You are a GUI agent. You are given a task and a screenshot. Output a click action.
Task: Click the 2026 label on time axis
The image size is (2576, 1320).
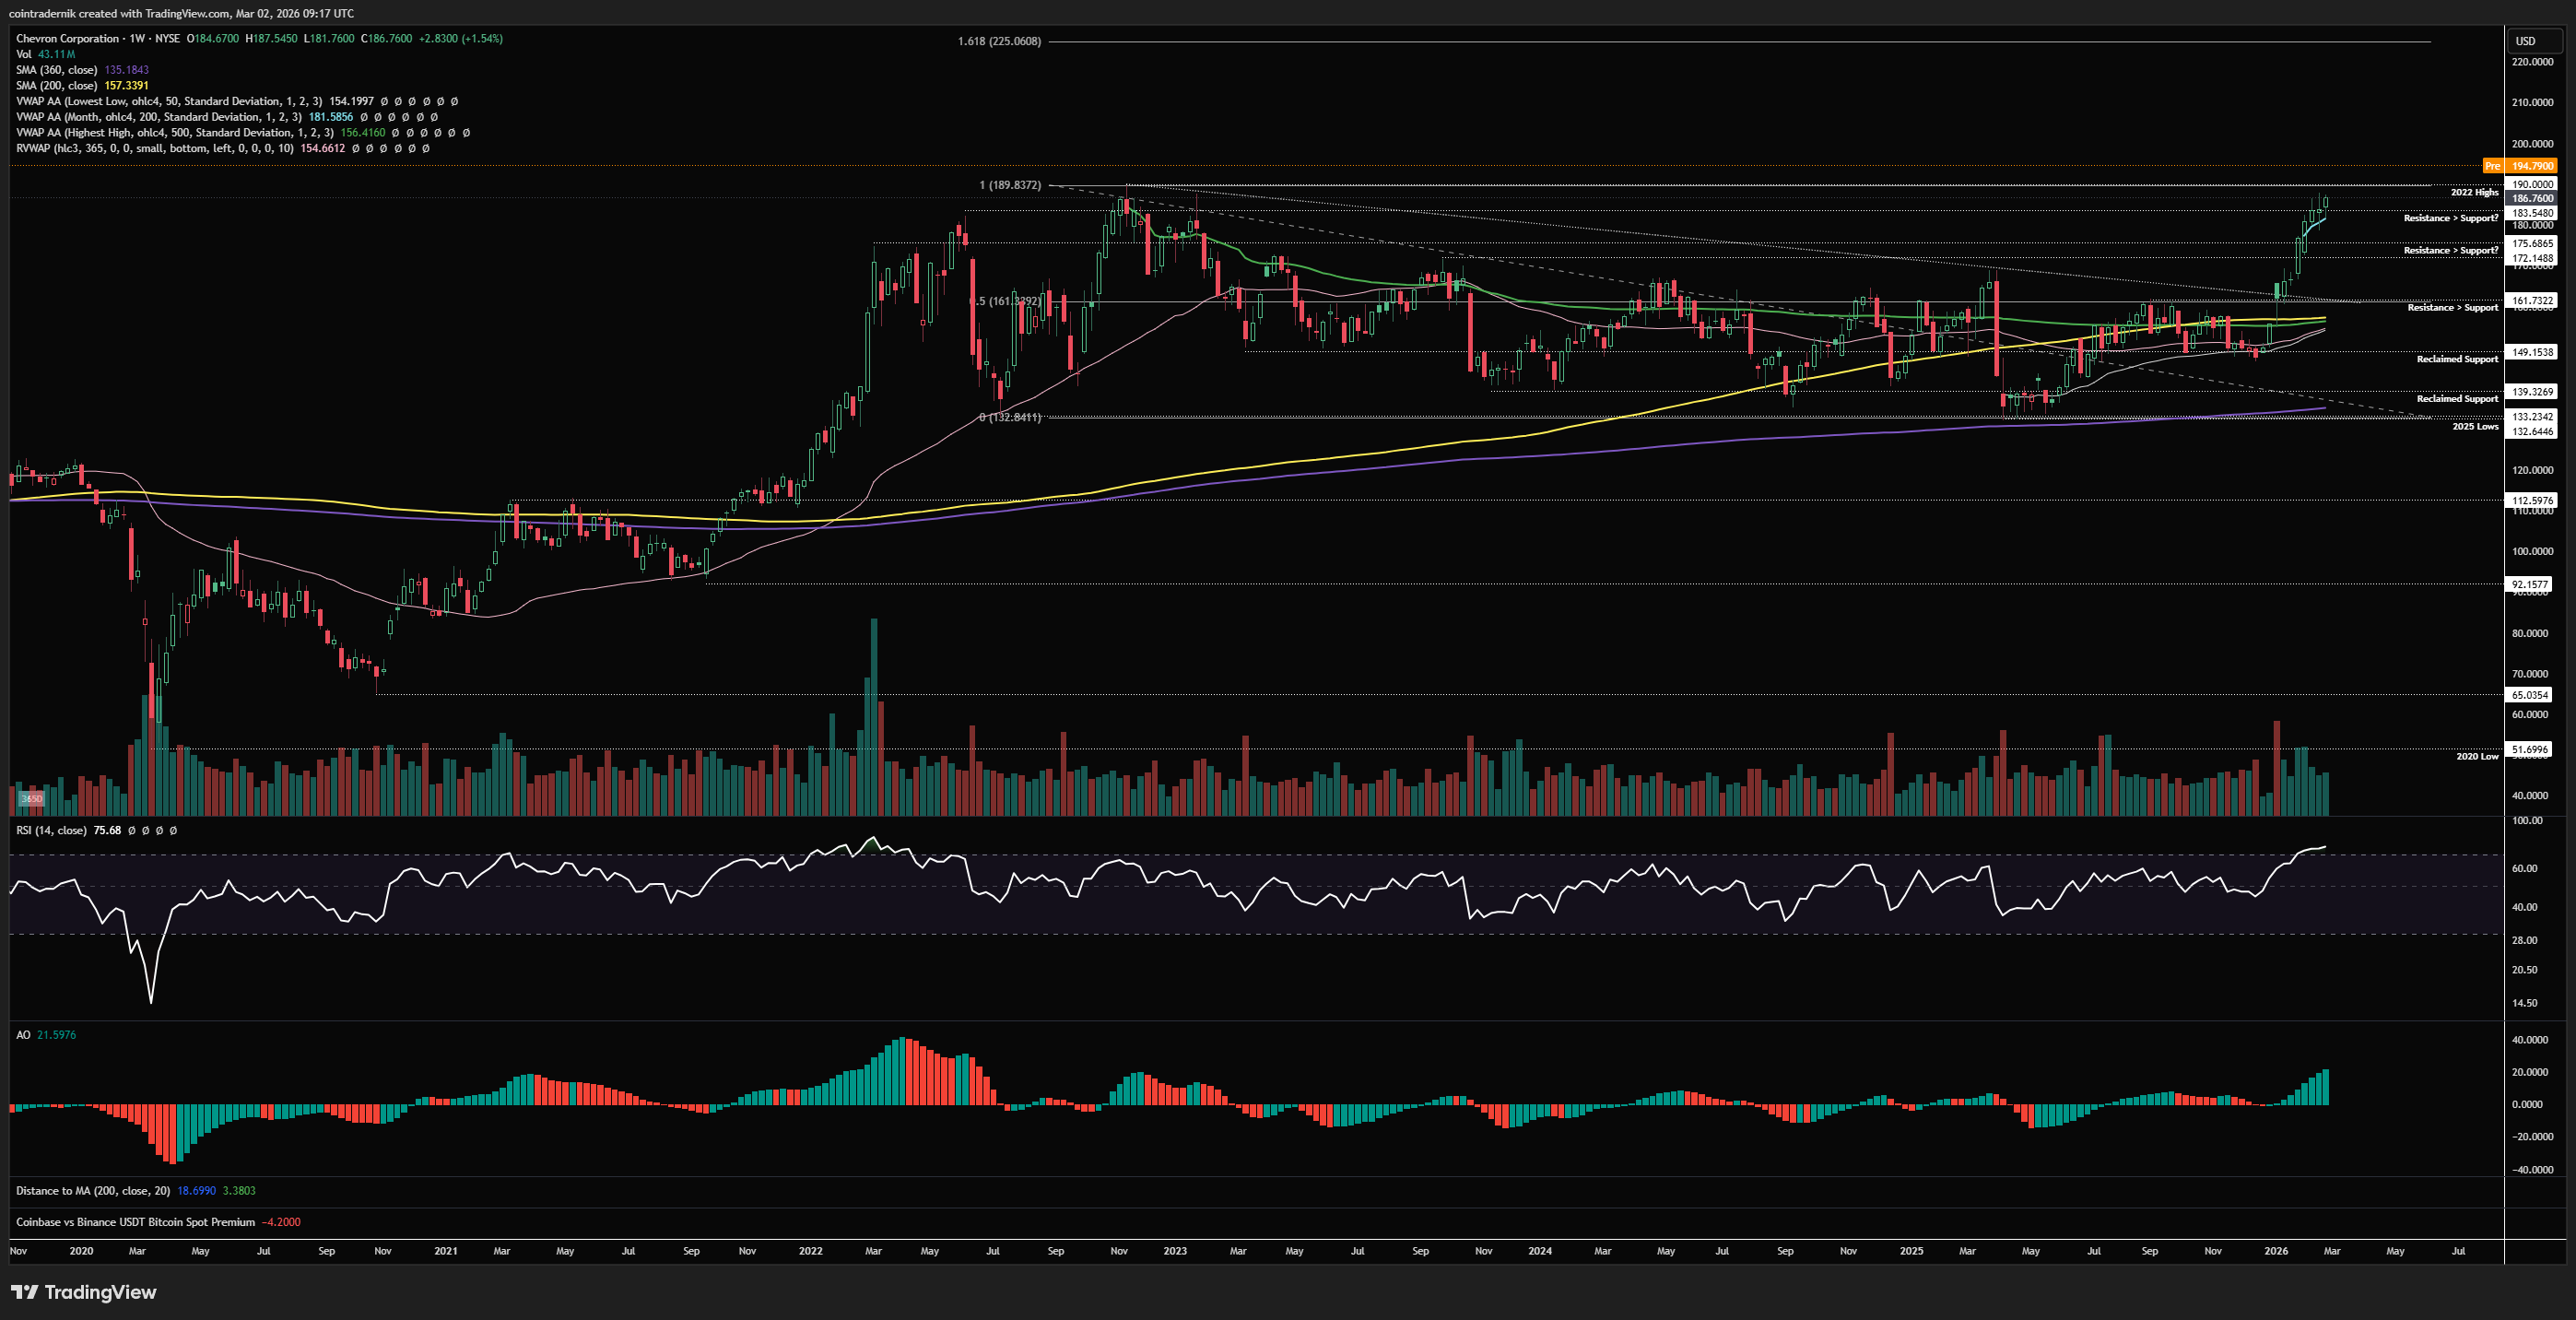click(2276, 1251)
